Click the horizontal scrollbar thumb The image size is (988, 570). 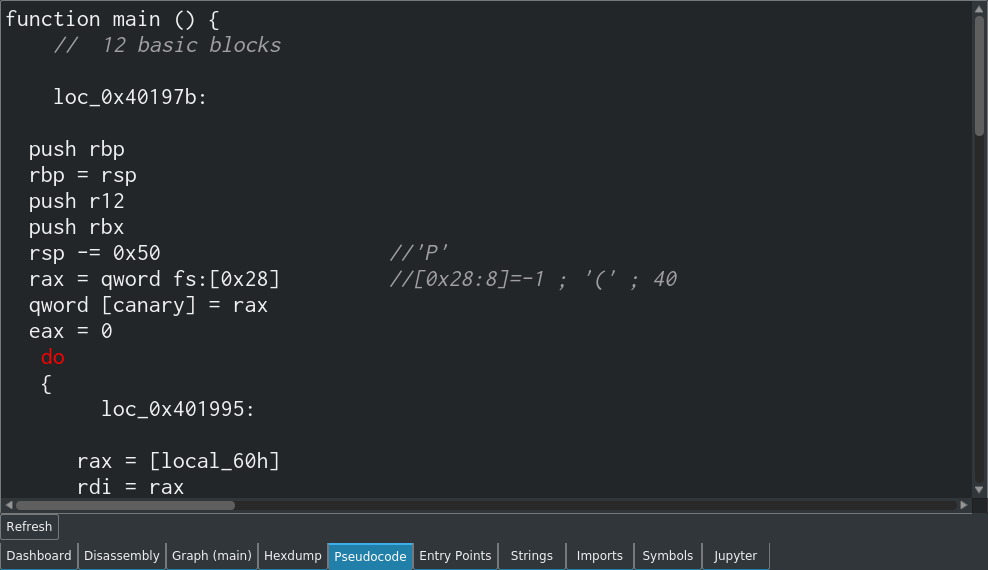click(125, 505)
